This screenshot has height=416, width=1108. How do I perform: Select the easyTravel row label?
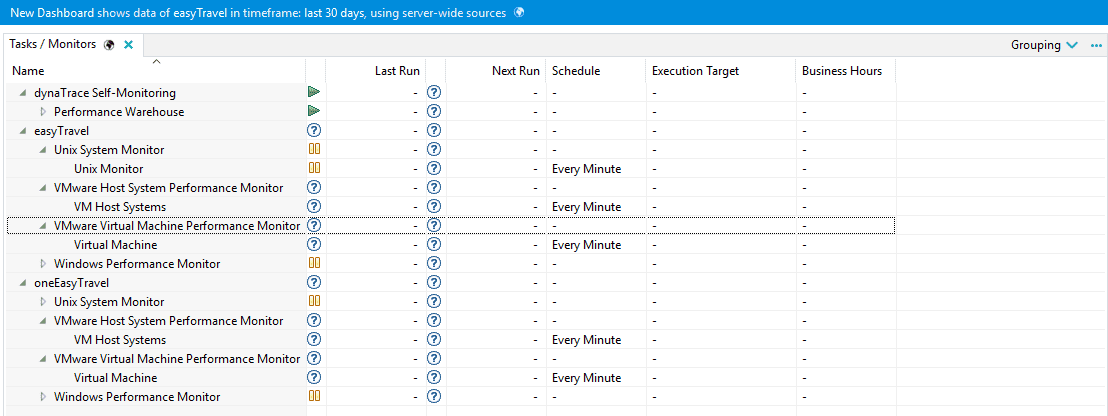point(61,131)
